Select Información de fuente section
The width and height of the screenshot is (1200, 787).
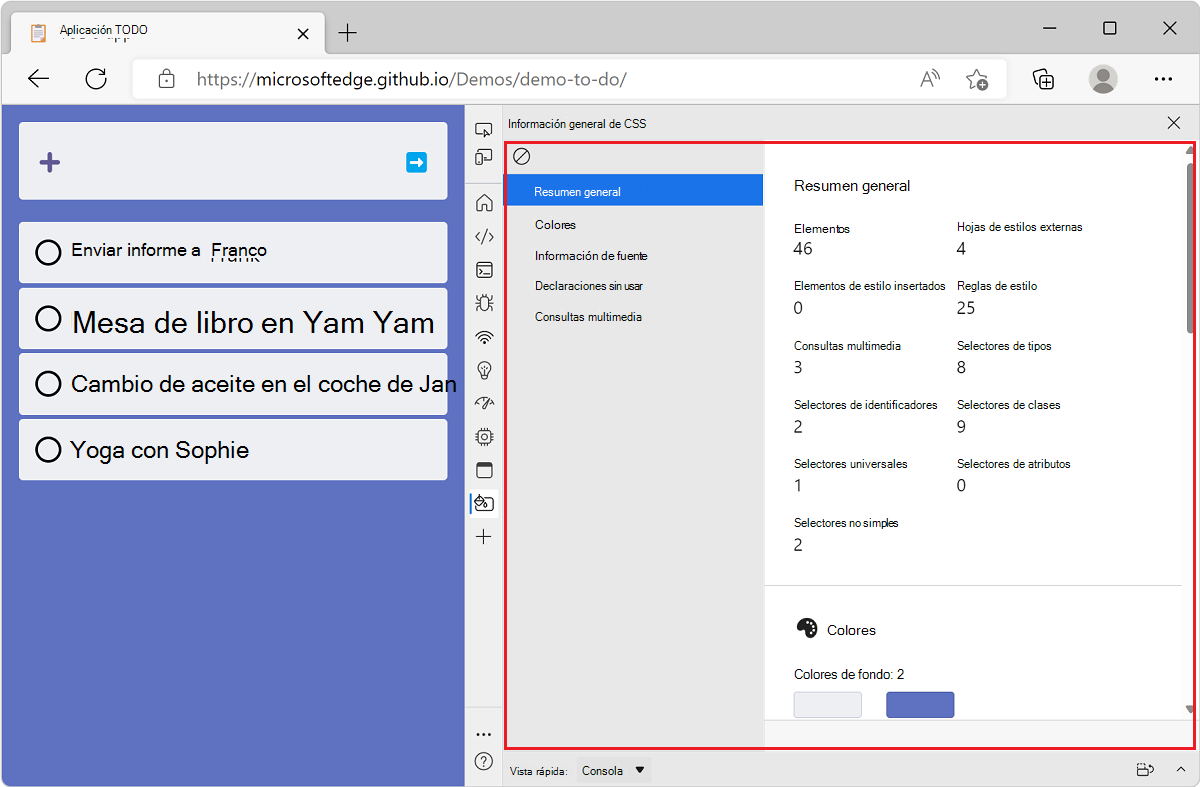pyautogui.click(x=634, y=256)
